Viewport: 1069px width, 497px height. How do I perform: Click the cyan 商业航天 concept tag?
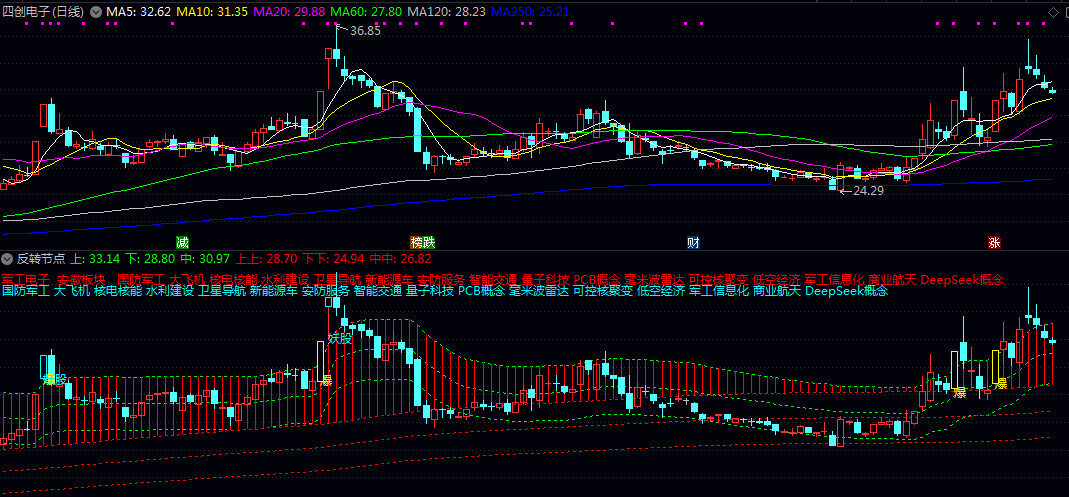778,291
